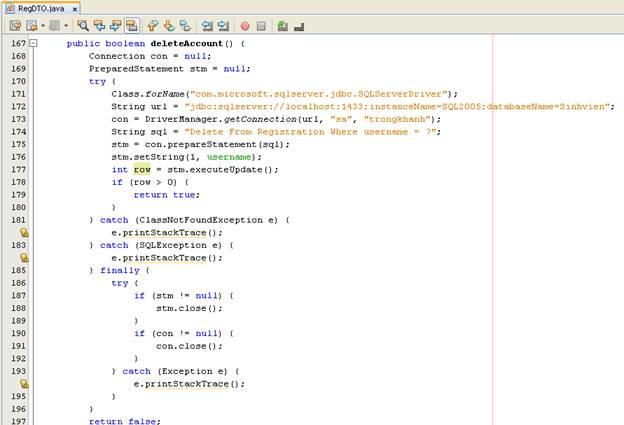Viewport: 624px width, 425px height.
Task: Go to Previous Bookmark (up arrow icon)
Action: (152, 26)
